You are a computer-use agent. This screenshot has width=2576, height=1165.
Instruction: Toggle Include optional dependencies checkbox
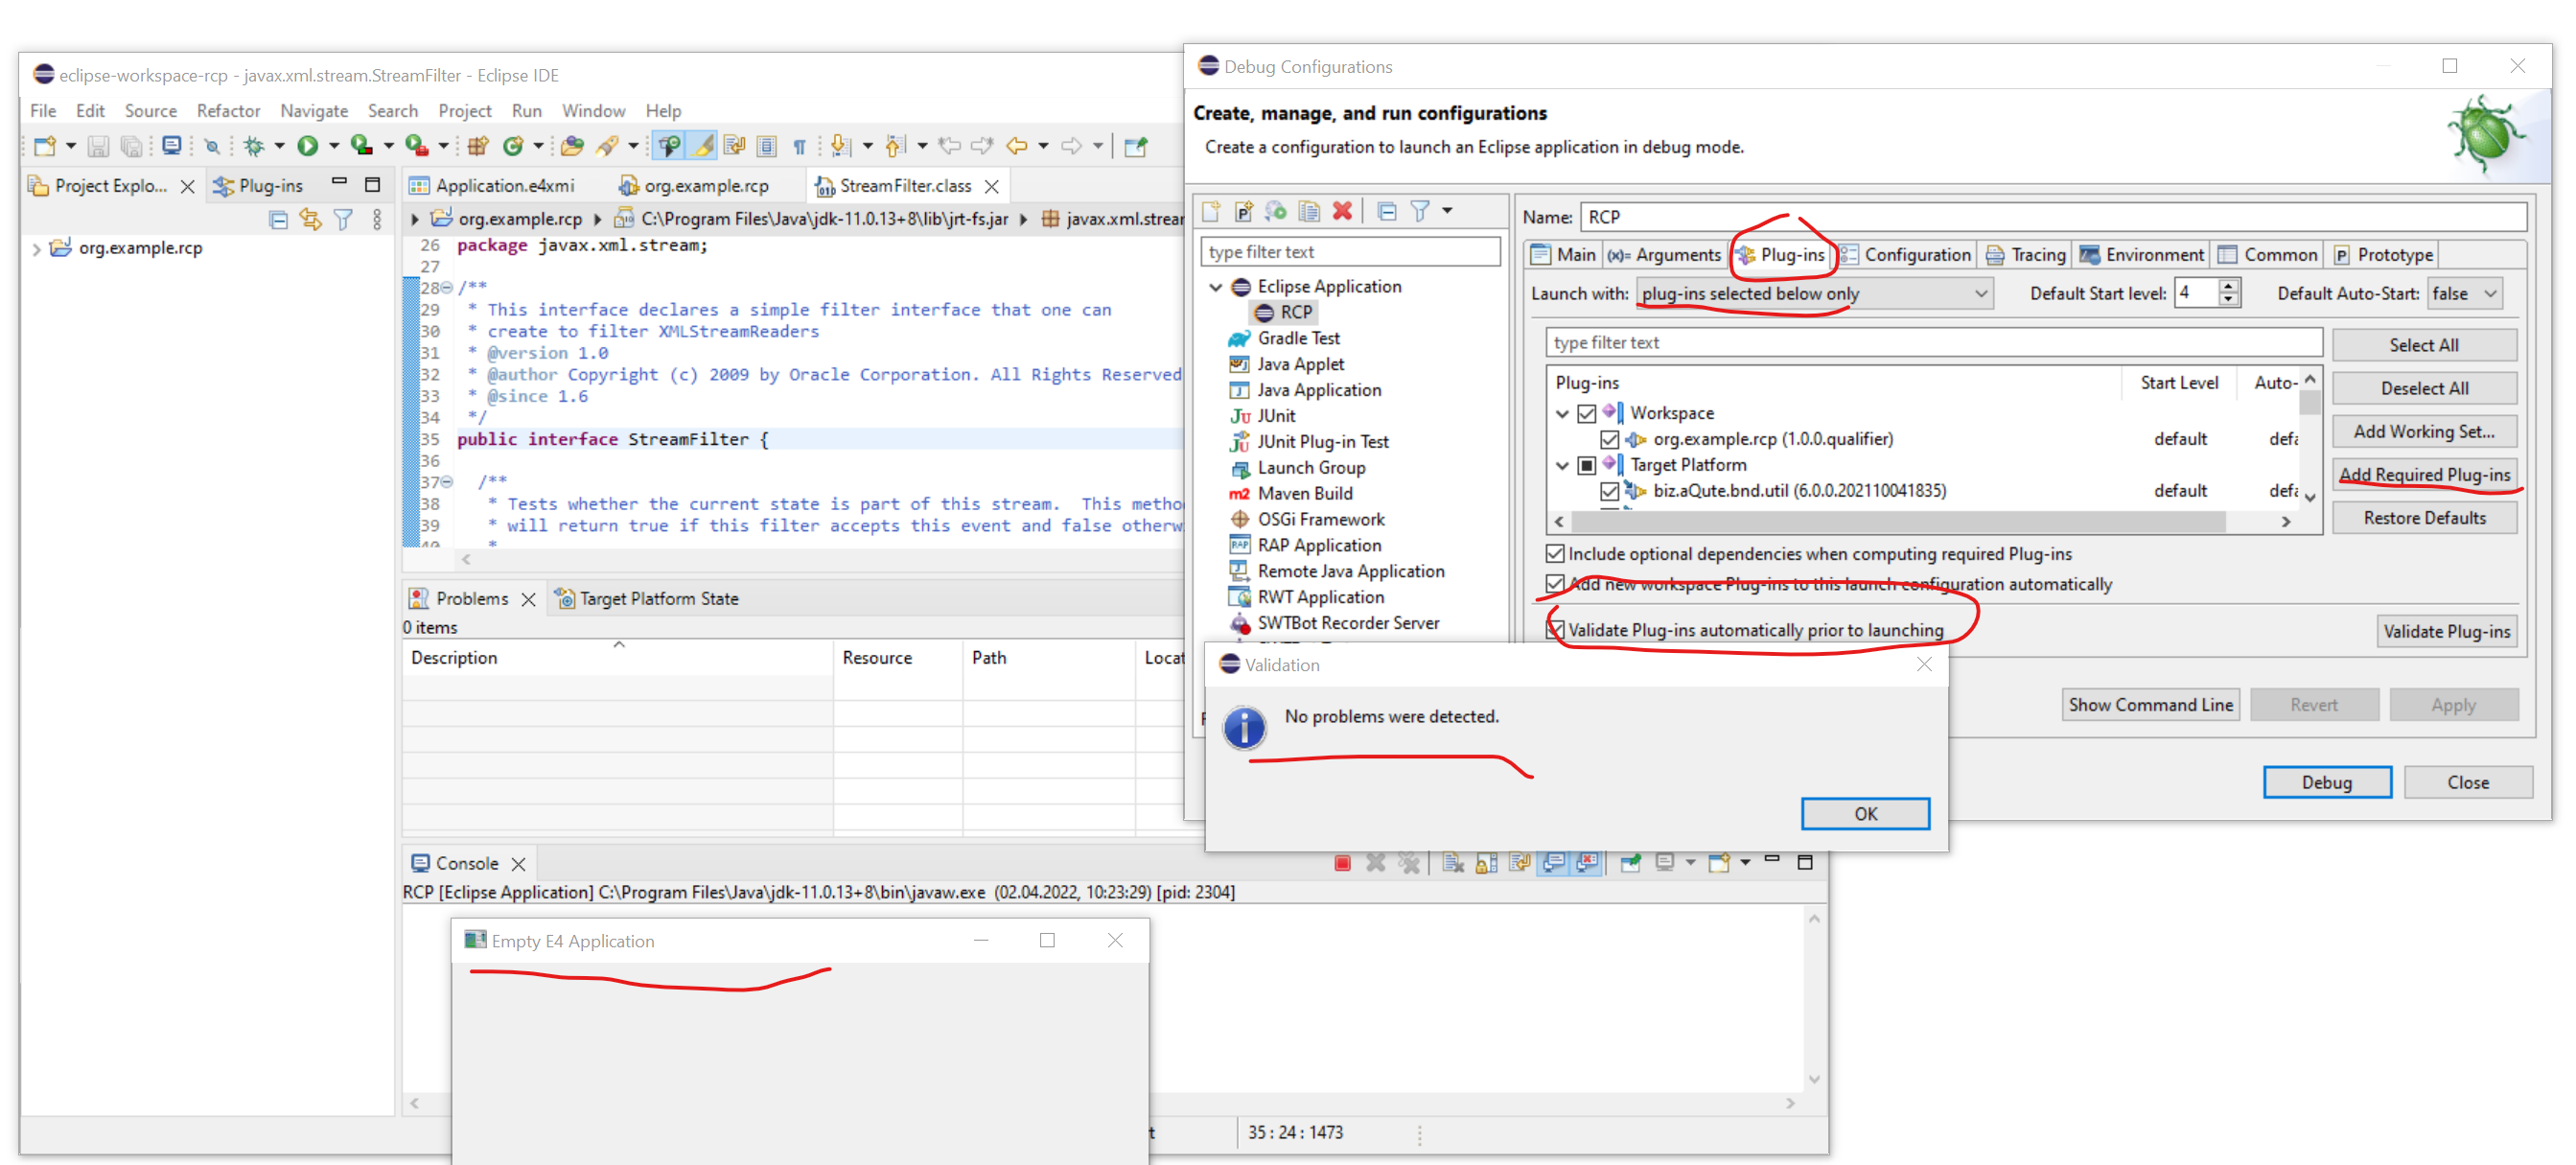pyautogui.click(x=1555, y=553)
